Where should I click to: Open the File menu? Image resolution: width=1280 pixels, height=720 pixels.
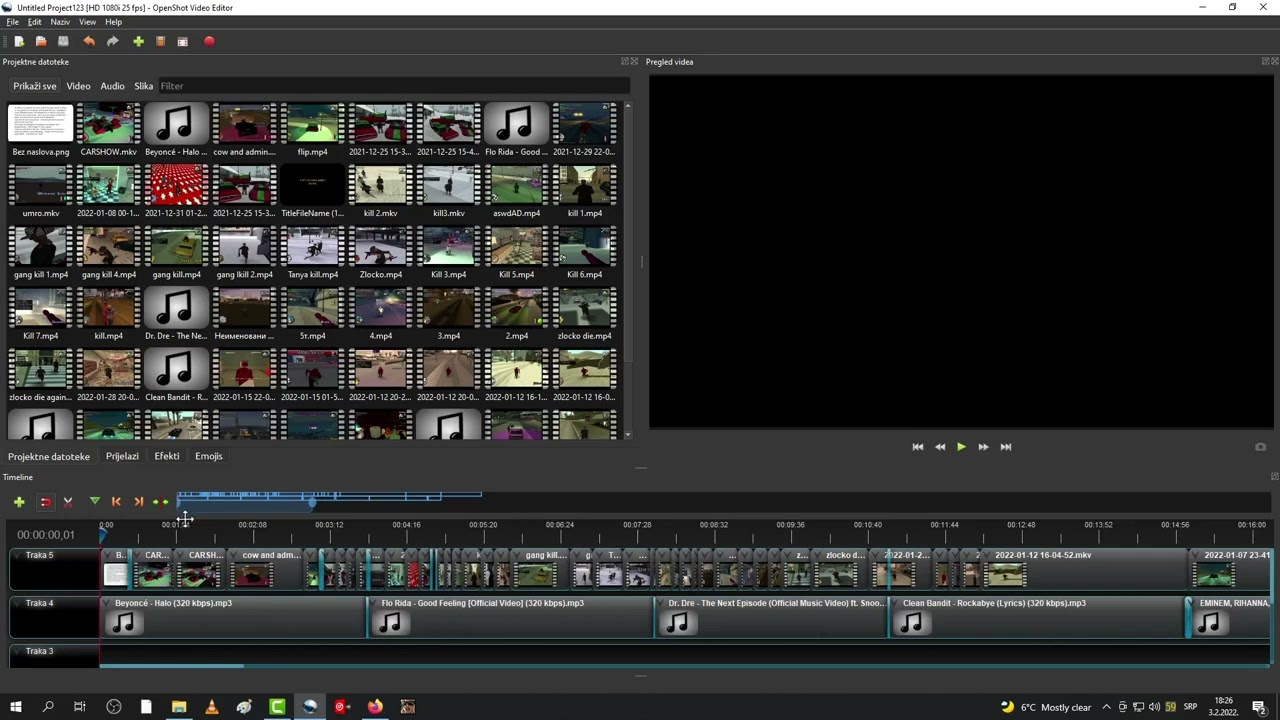click(13, 22)
